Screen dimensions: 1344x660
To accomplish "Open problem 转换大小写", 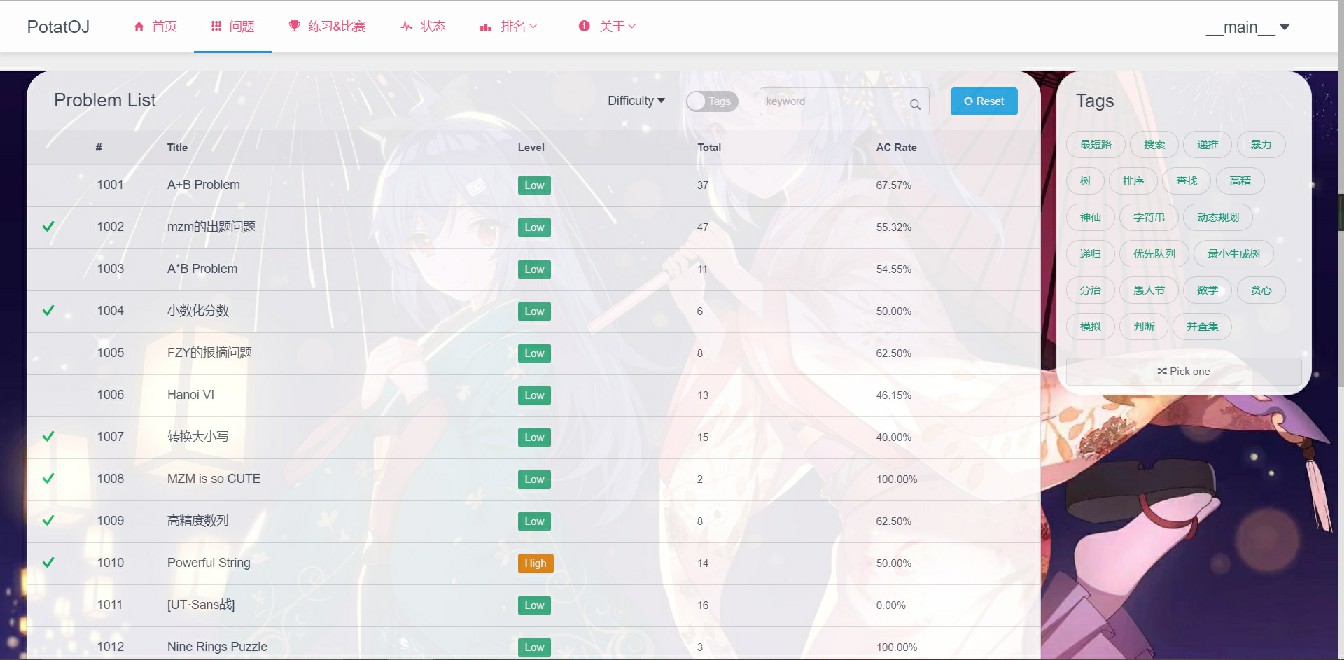I will coord(198,437).
